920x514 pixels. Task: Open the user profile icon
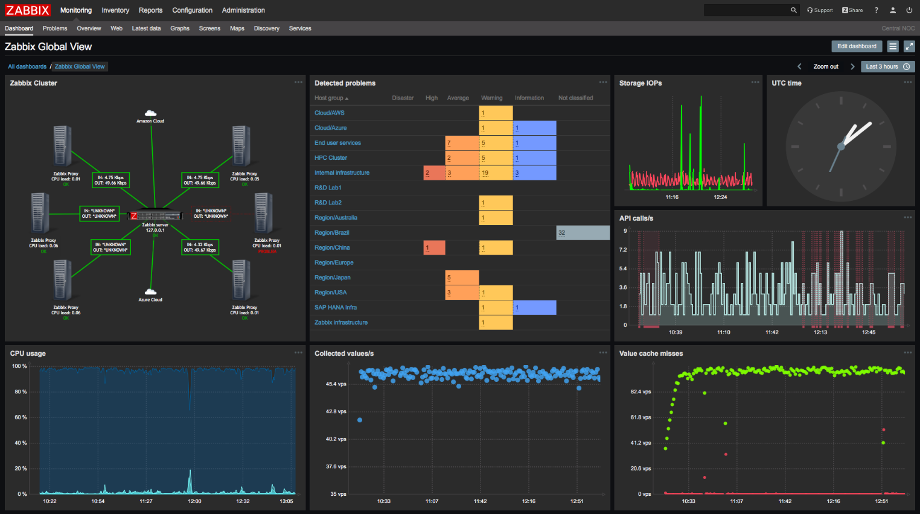click(x=893, y=10)
